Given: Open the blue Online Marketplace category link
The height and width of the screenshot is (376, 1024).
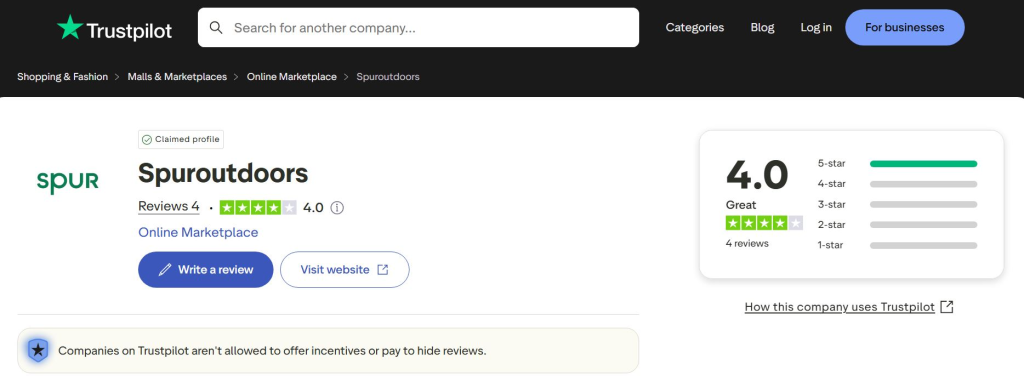Looking at the screenshot, I should click(x=198, y=232).
